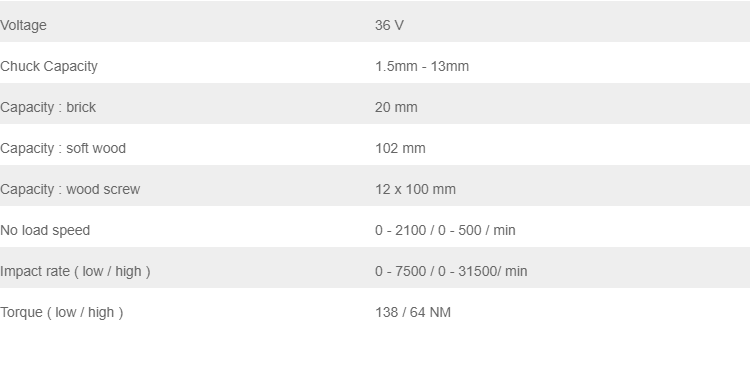Screen dimensions: 750x371
Task: Select the 36 V value
Action: 389,25
